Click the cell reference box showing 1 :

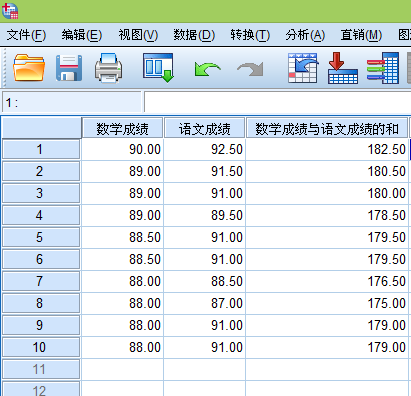click(72, 102)
